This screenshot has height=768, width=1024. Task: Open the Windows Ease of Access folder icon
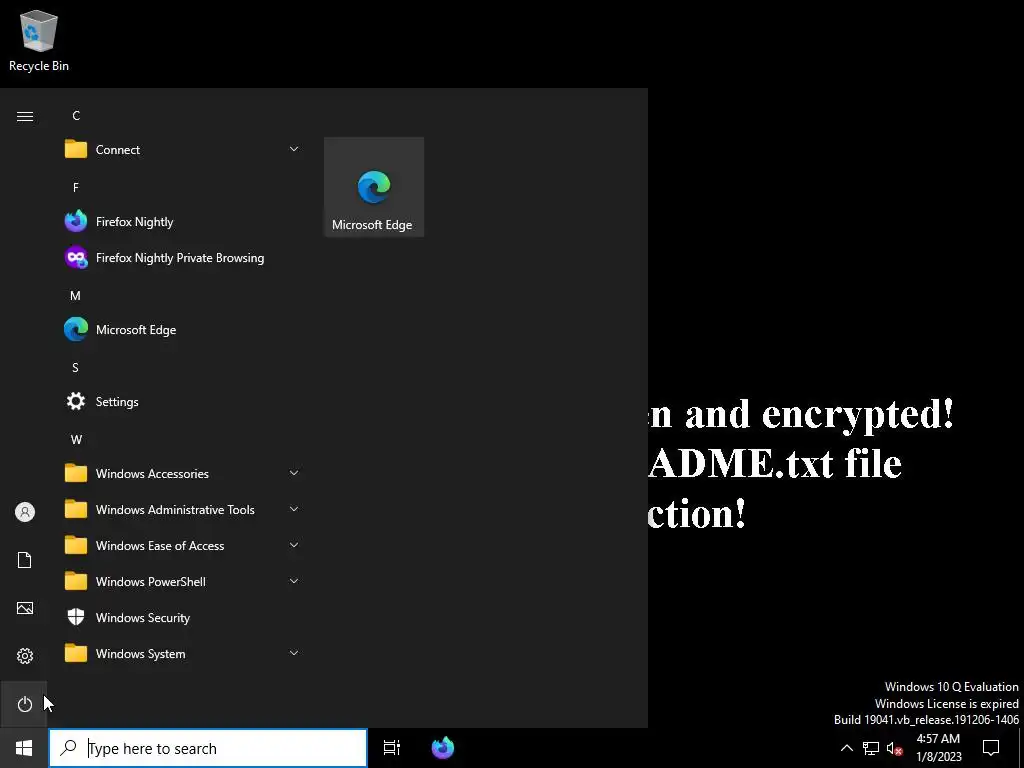76,545
